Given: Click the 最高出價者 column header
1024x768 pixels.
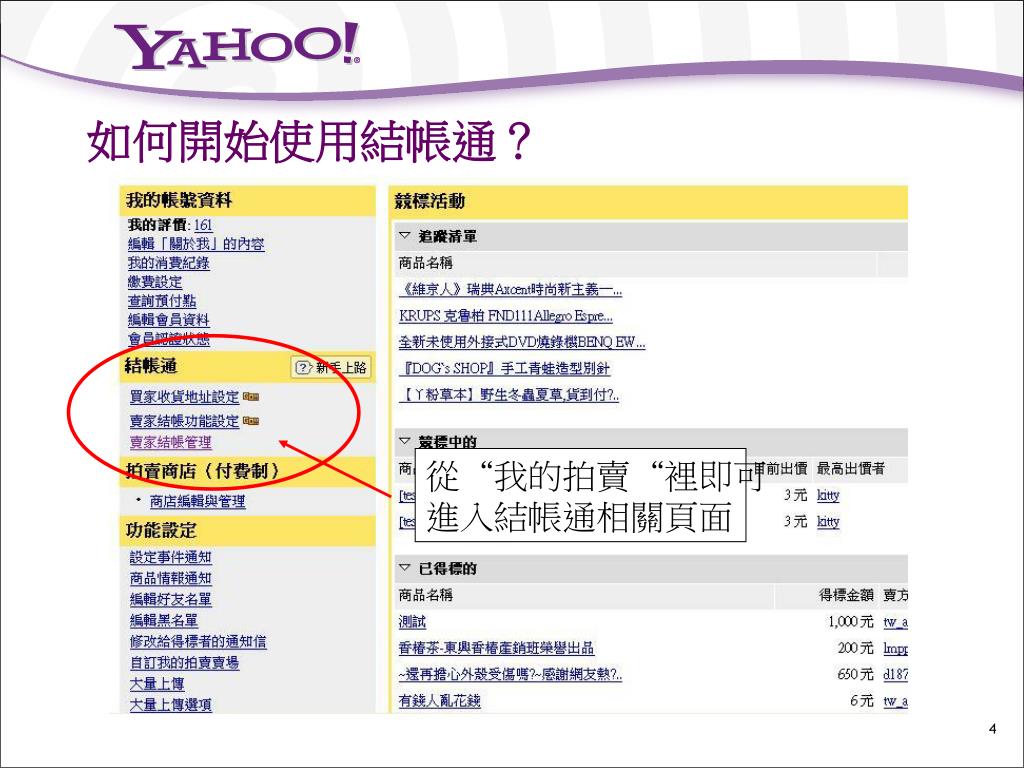Looking at the screenshot, I should click(851, 468).
